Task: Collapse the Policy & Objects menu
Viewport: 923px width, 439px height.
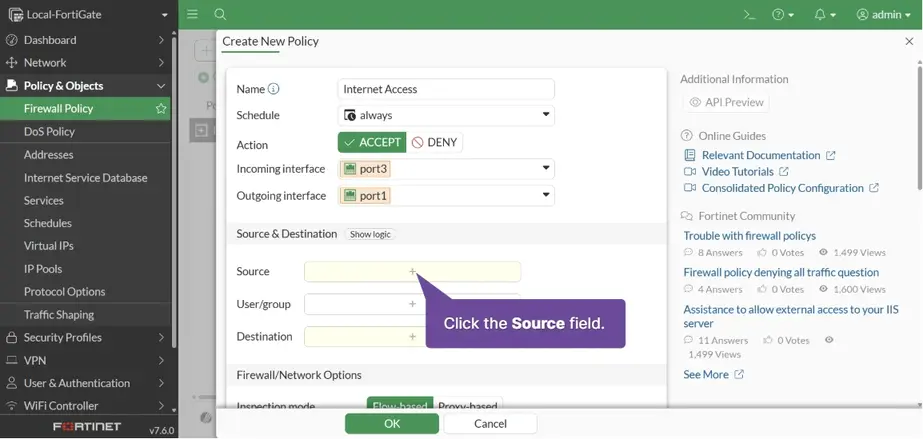Action: click(x=85, y=86)
